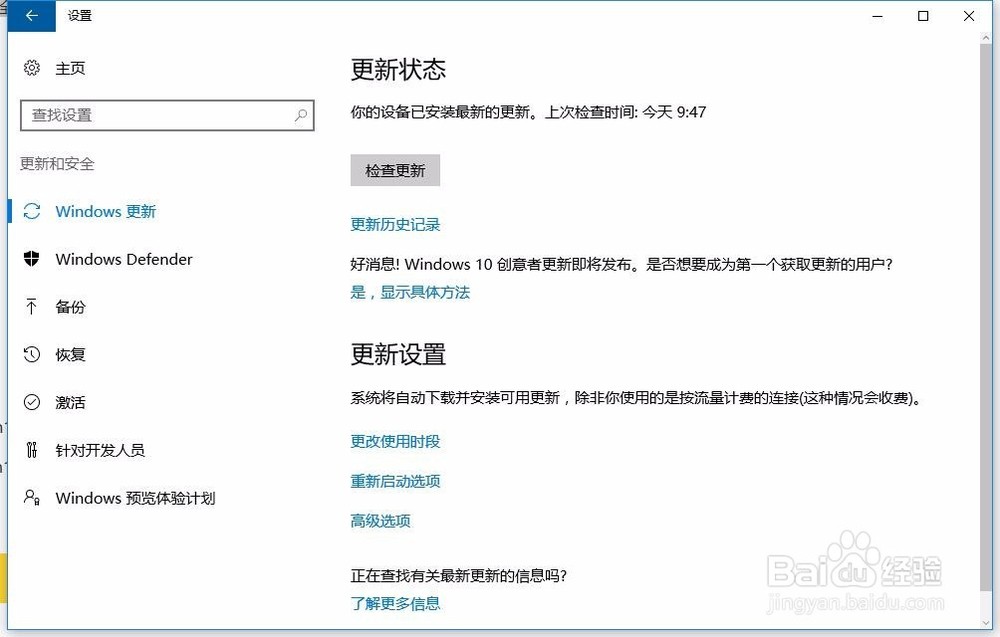
Task: Maximize the 设置 window
Action: pos(923,16)
